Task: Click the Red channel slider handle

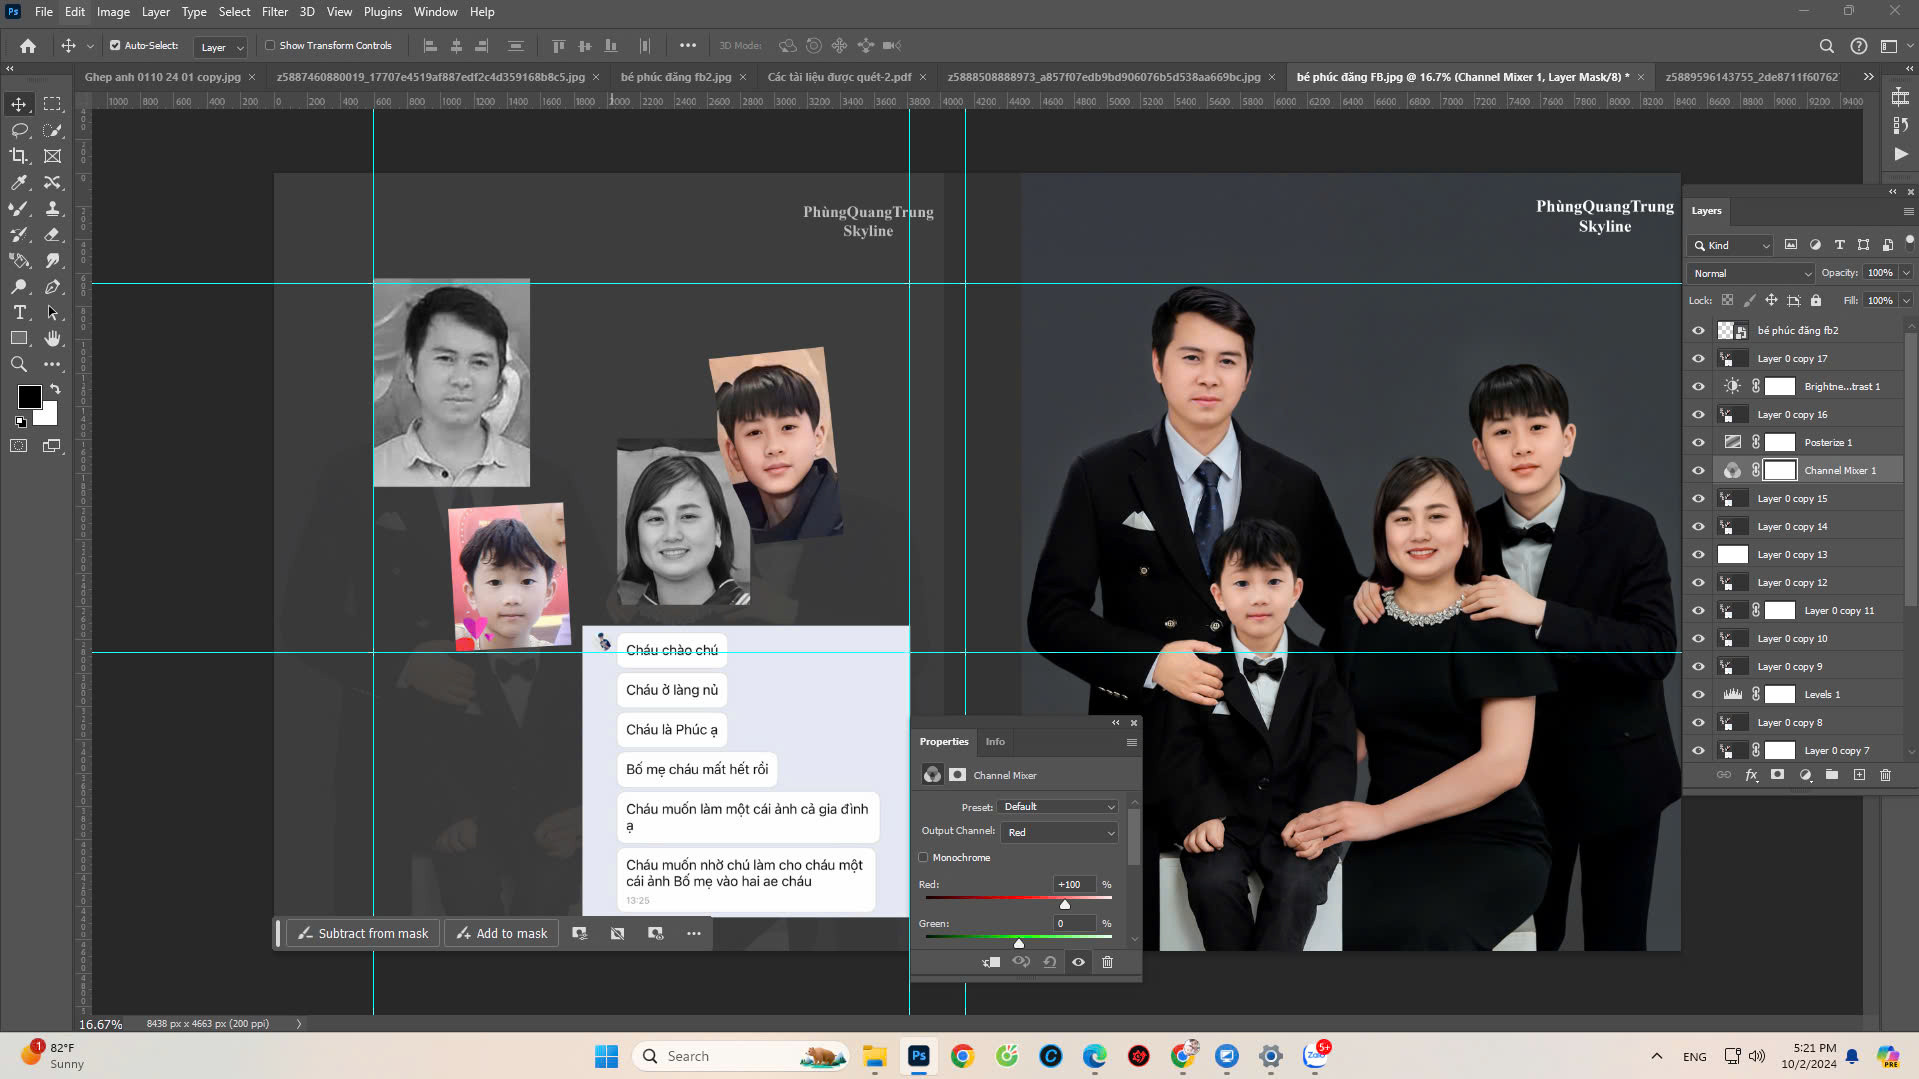Action: click(1065, 904)
